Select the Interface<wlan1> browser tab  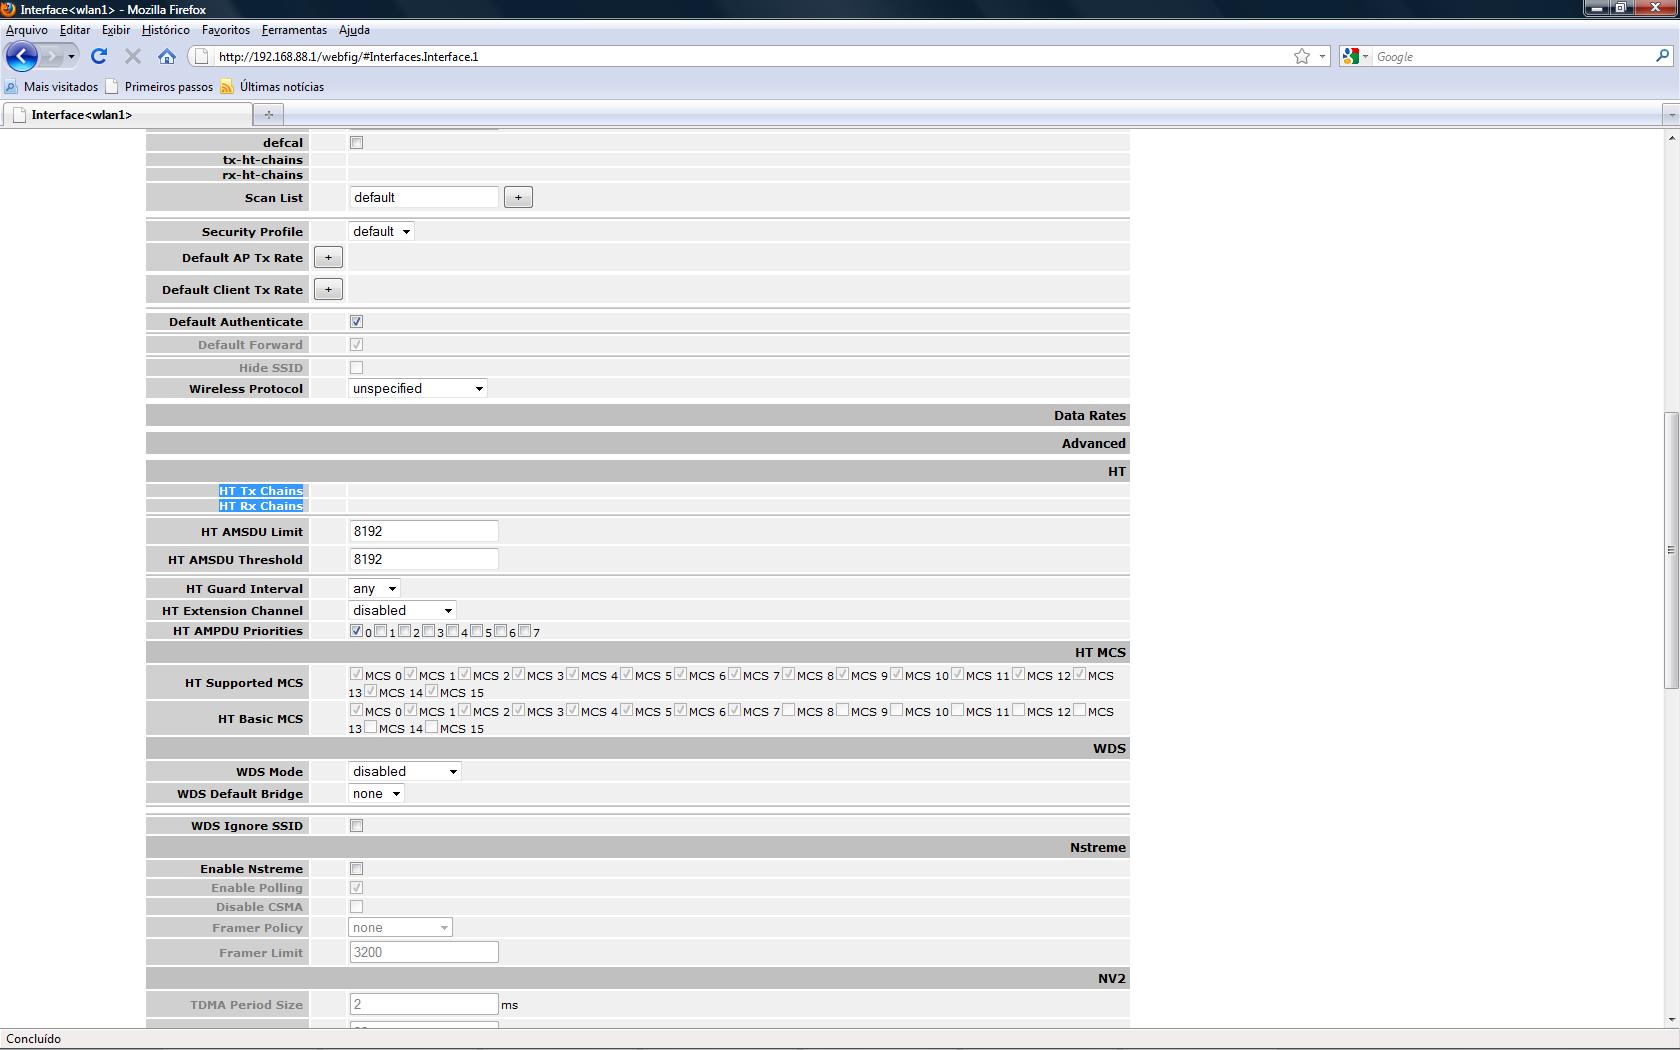pyautogui.click(x=126, y=114)
